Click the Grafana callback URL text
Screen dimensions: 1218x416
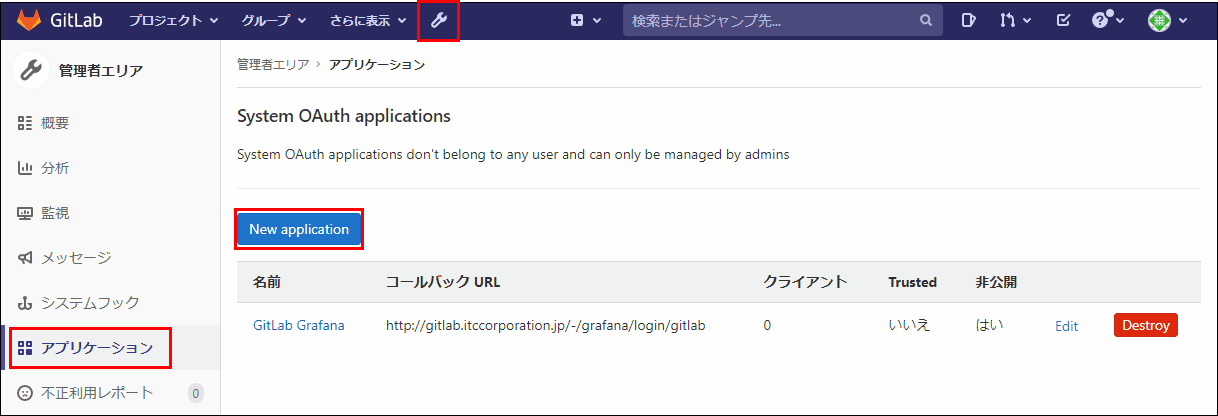click(x=546, y=326)
